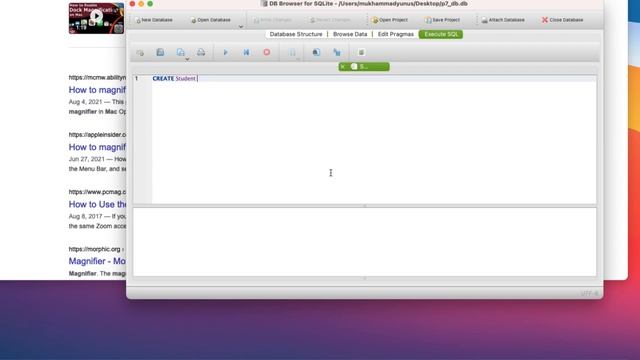Click the open SQL file icon

tap(160, 52)
